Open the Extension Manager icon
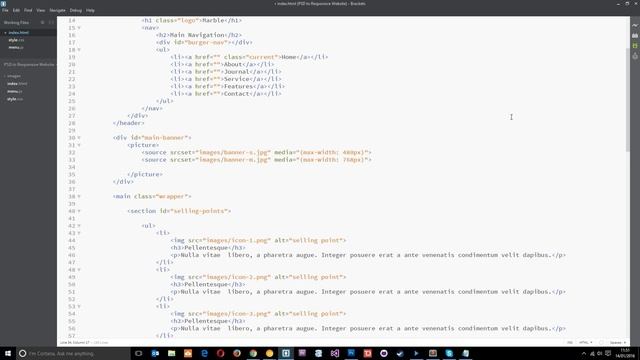 point(635,36)
